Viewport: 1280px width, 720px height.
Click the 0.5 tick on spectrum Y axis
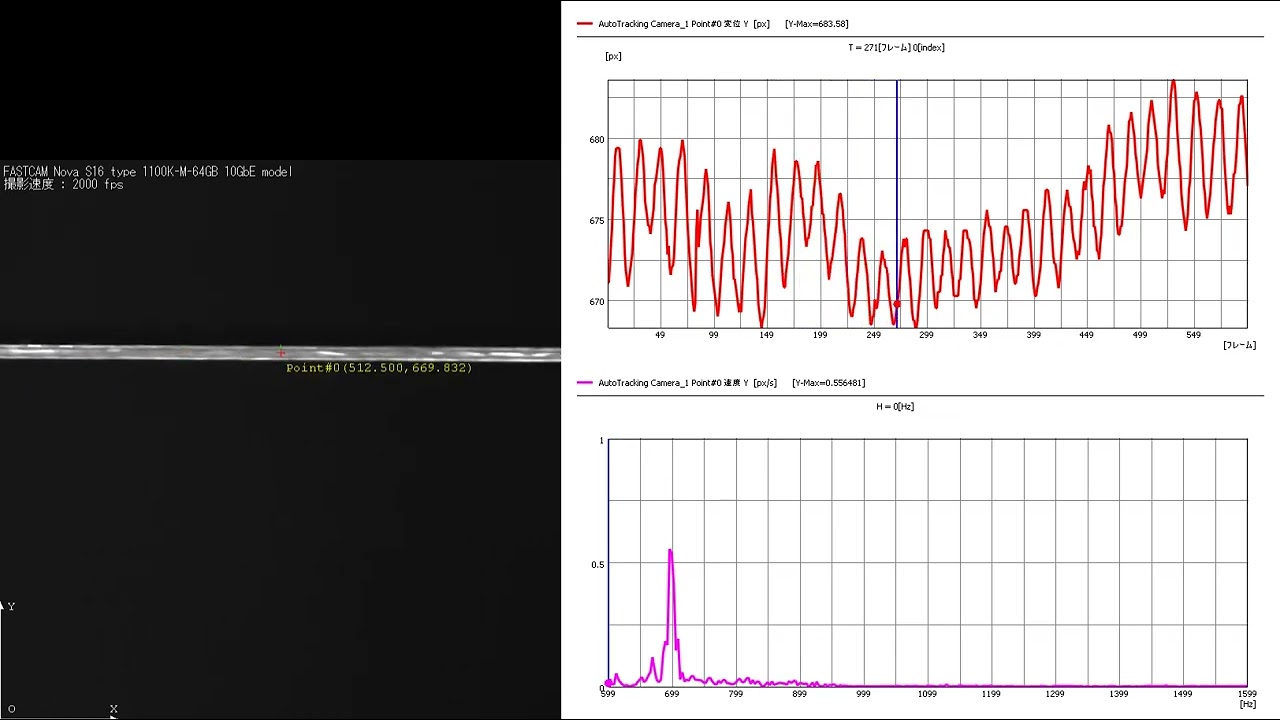pos(598,564)
